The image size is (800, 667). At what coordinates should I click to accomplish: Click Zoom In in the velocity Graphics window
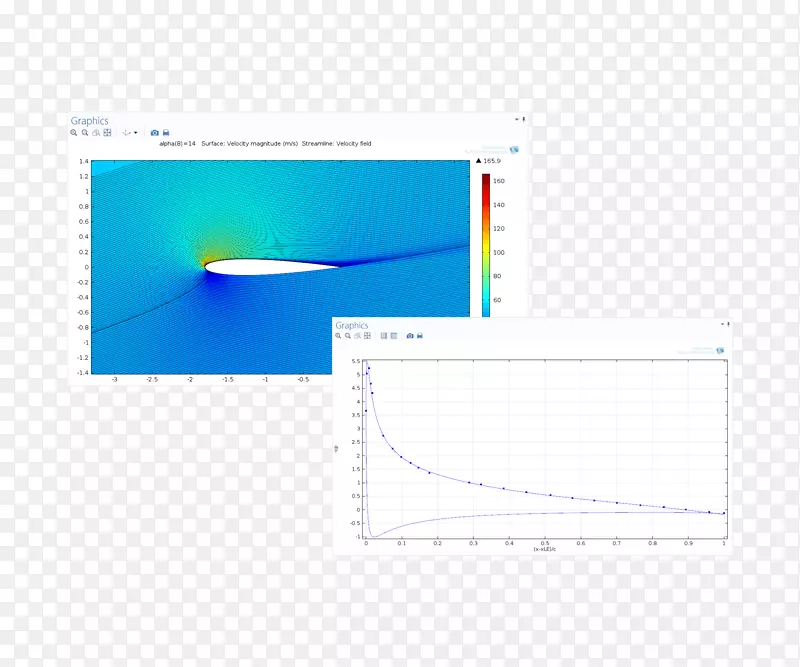(x=73, y=133)
